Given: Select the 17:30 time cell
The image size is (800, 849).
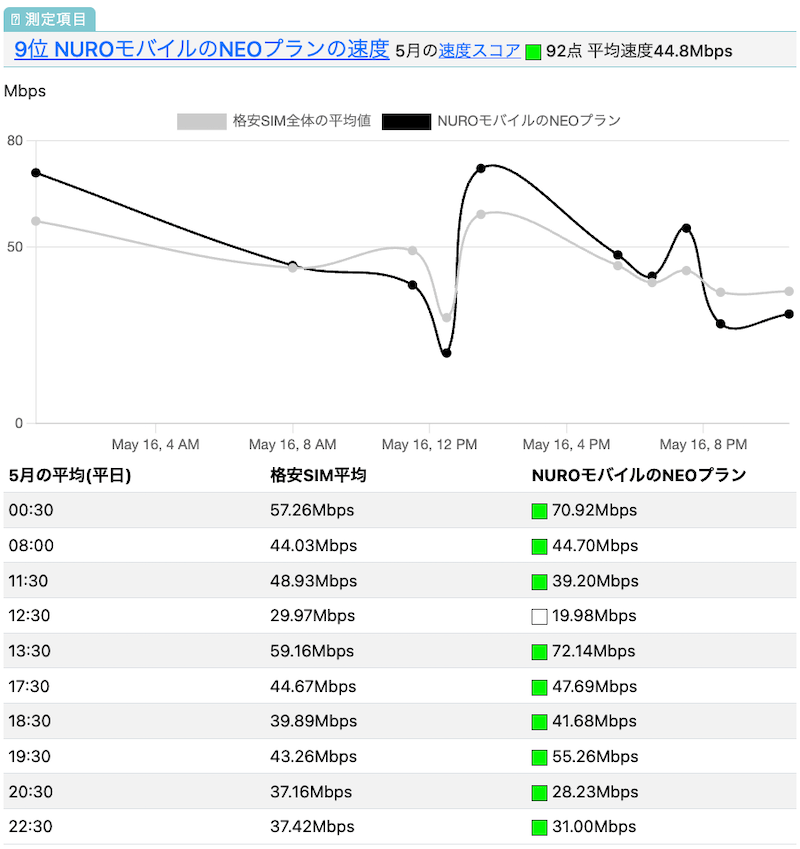Looking at the screenshot, I should 29,687.
